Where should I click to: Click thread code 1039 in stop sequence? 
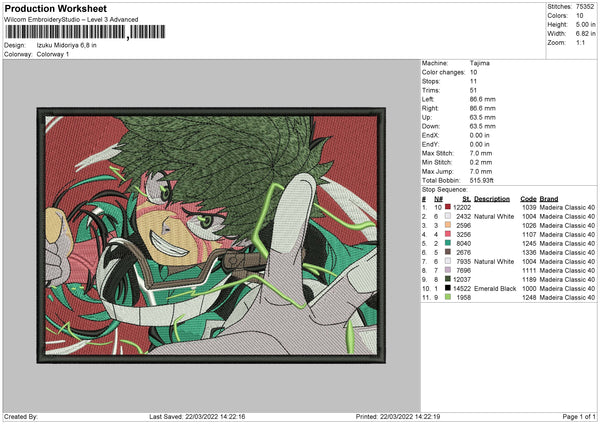529,207
